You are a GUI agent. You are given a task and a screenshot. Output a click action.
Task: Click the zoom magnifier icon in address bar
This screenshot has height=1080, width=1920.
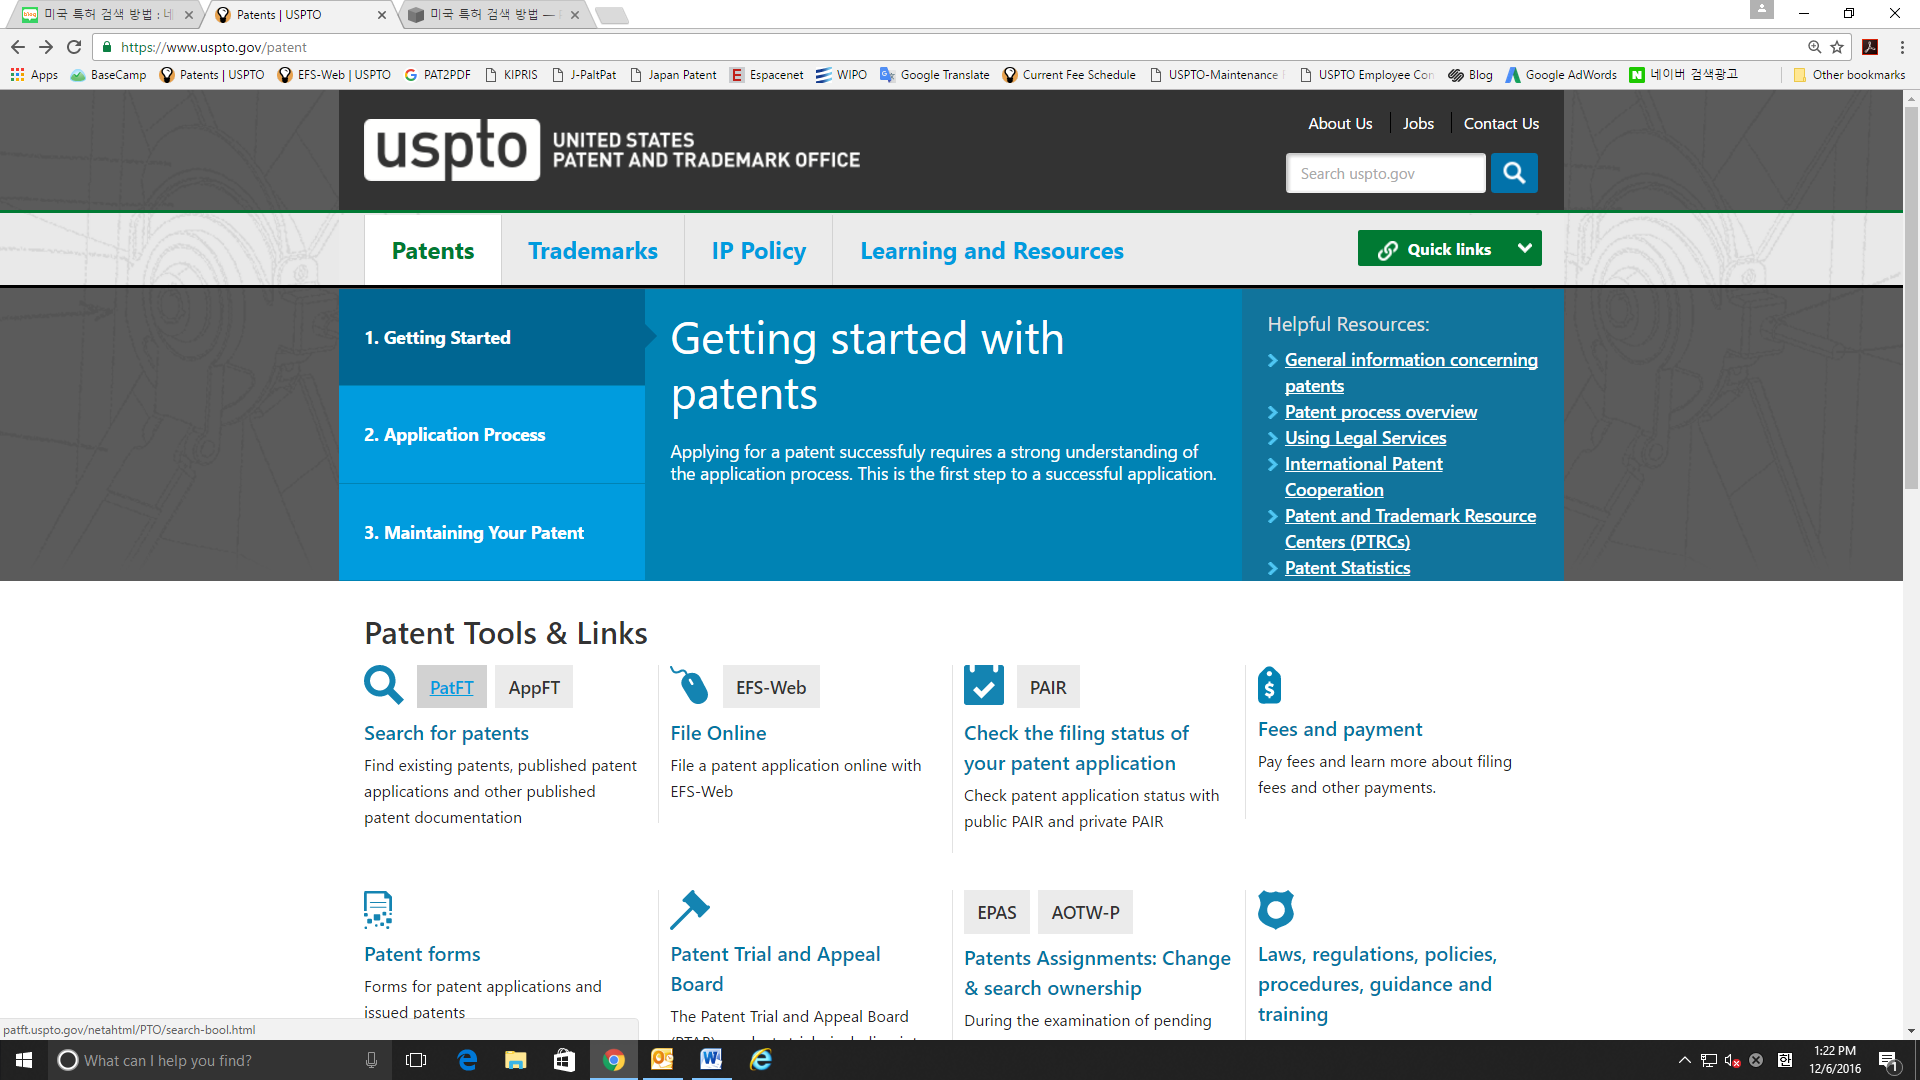[x=1814, y=47]
